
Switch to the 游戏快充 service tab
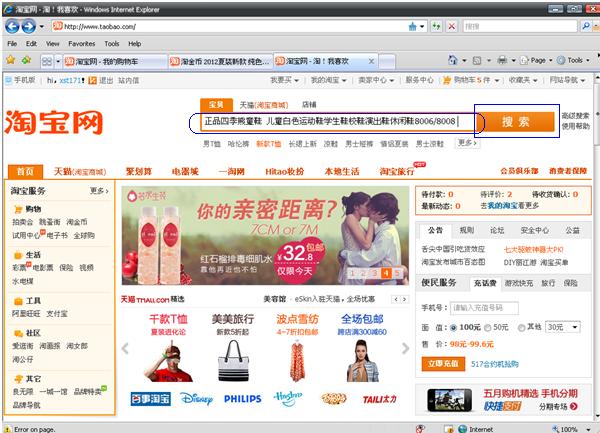(x=518, y=283)
